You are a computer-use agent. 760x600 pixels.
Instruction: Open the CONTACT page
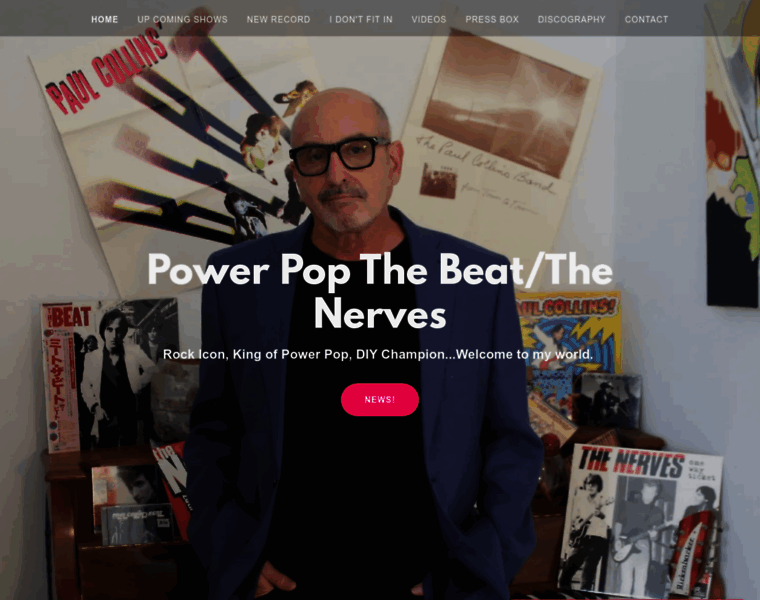coord(646,19)
